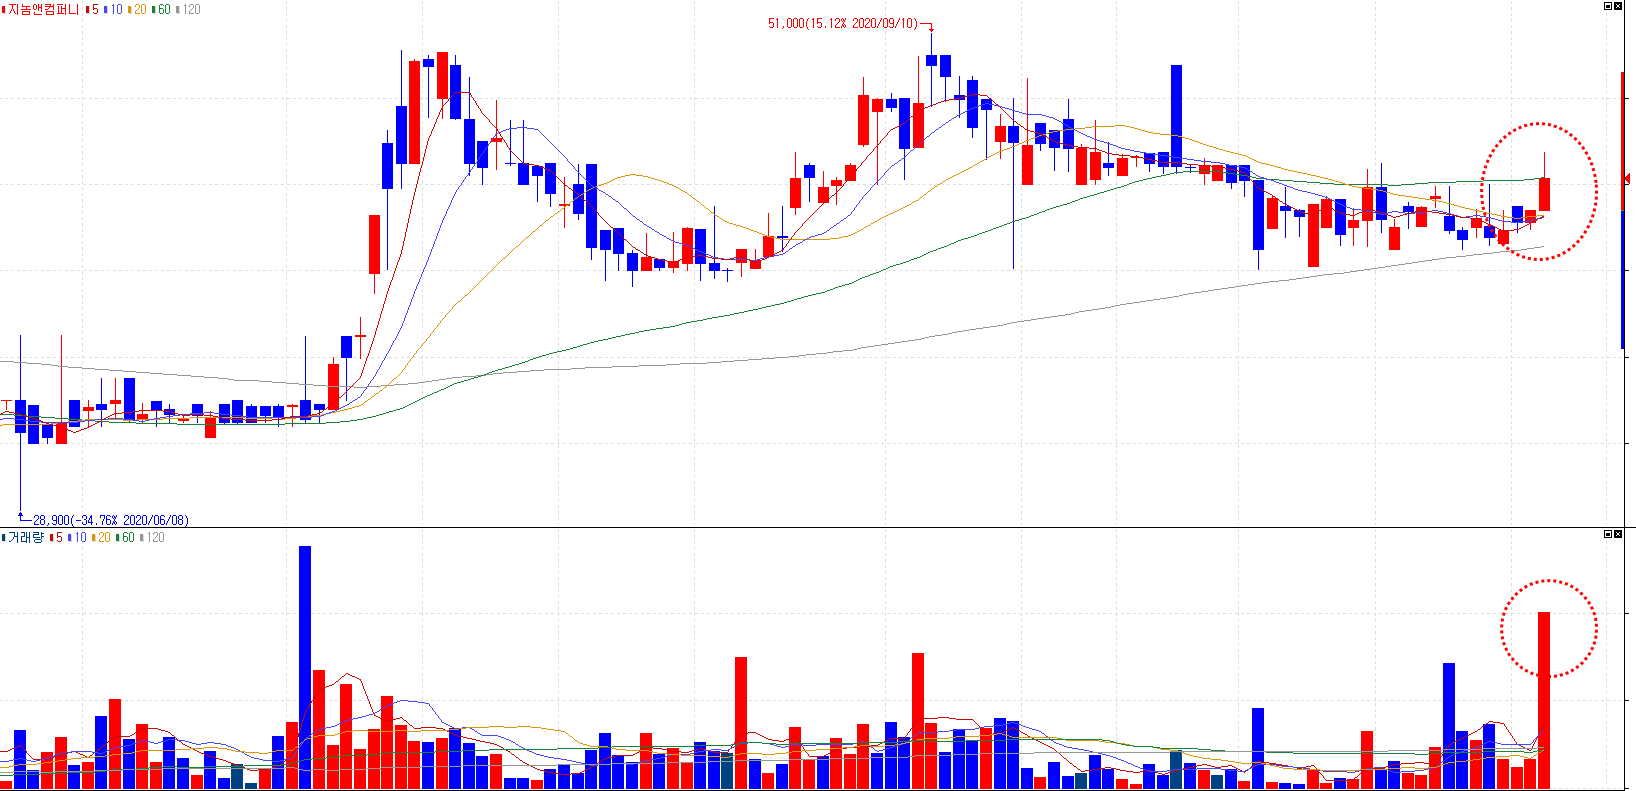
Task: Click the 지놈앤컴퍼니 stock name legend
Action: (x=42, y=9)
